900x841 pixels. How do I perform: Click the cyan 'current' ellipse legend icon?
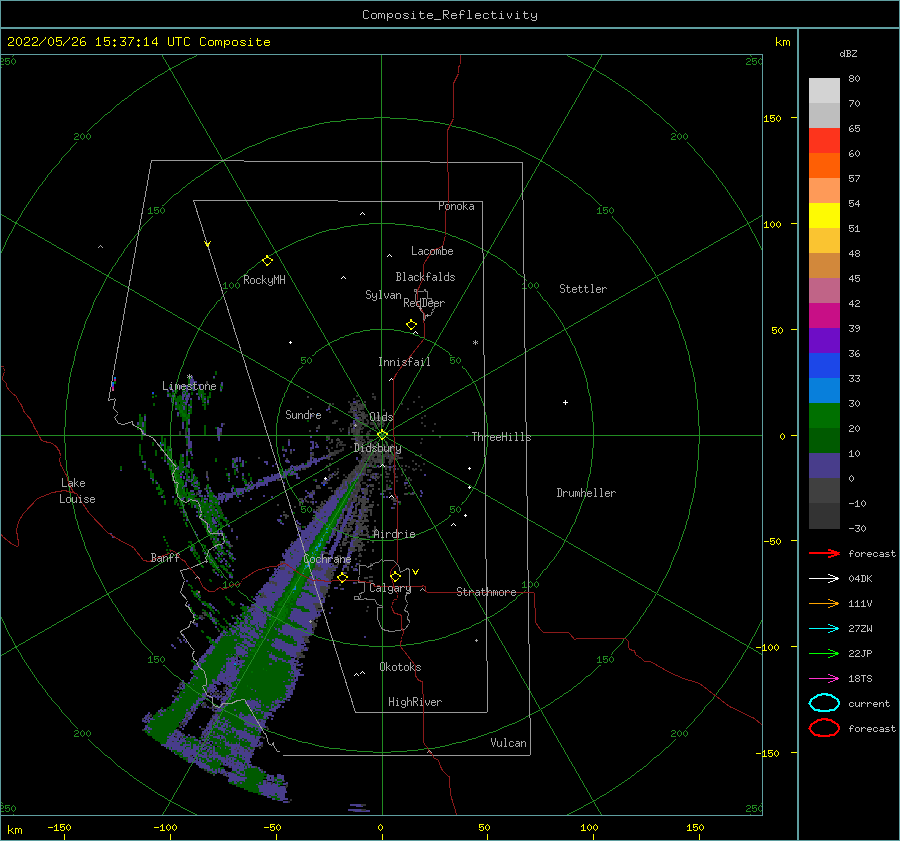click(824, 703)
